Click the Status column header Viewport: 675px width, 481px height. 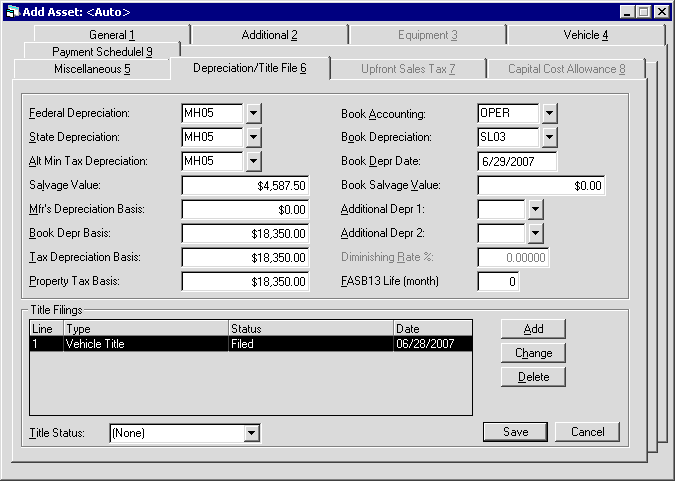(311, 329)
